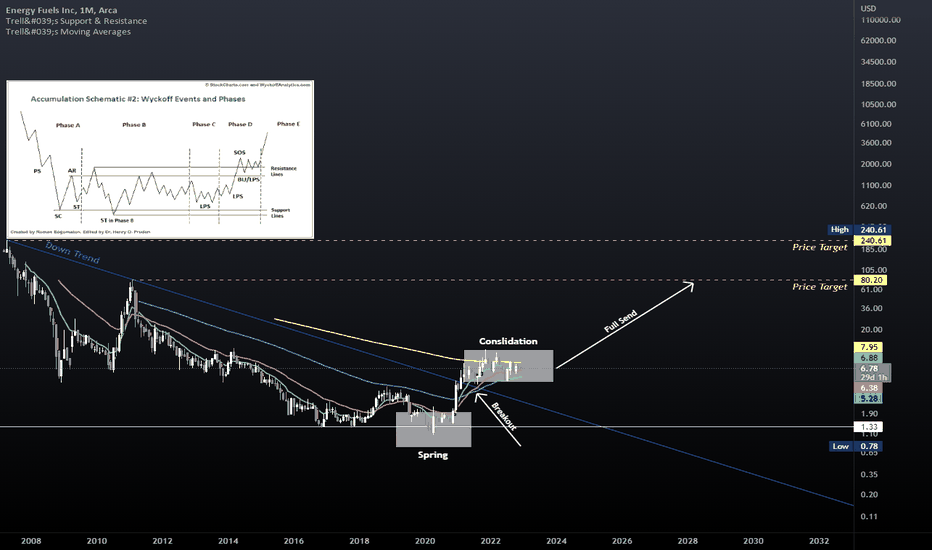Click the 2000.00 price scale value
Screen dimensions: 932x550
coord(876,164)
